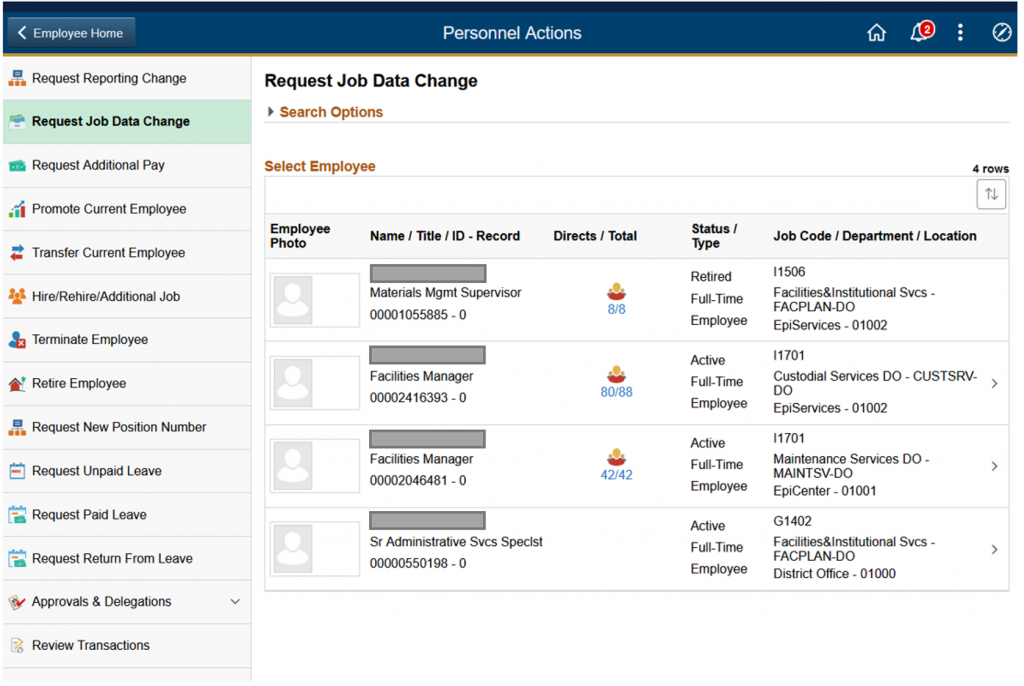
Task: Open the 42/42 directs link
Action: click(616, 476)
